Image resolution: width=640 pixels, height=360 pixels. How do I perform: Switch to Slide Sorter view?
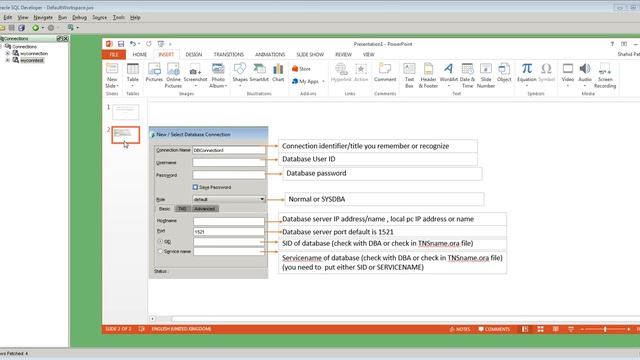click(540, 329)
